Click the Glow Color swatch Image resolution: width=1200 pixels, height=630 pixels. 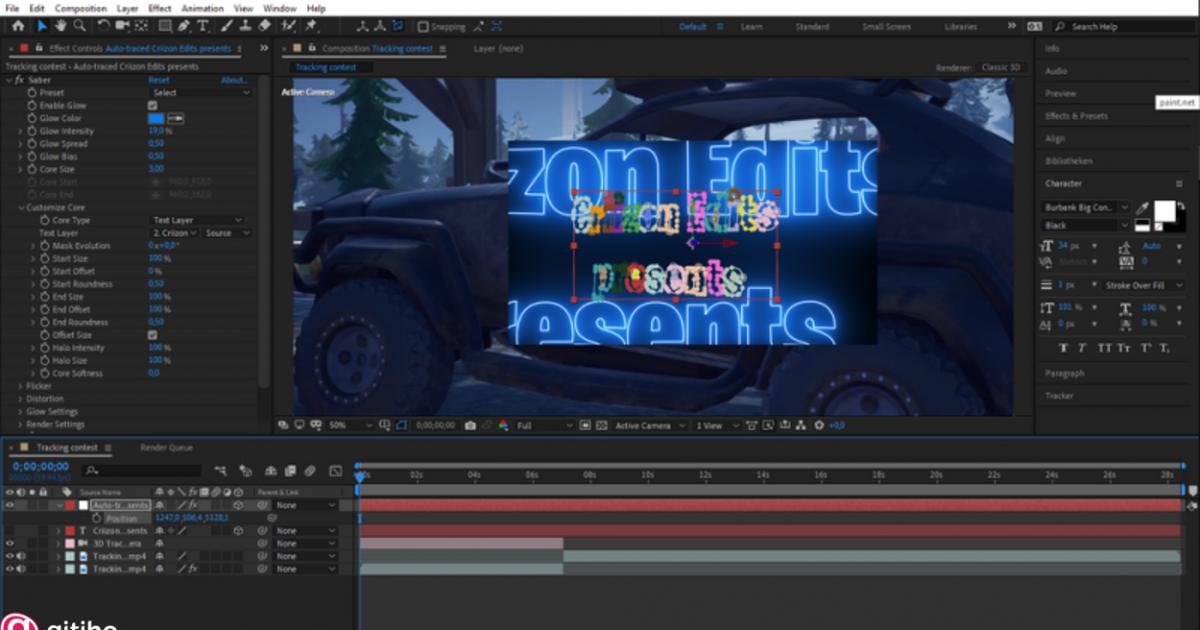pyautogui.click(x=157, y=118)
